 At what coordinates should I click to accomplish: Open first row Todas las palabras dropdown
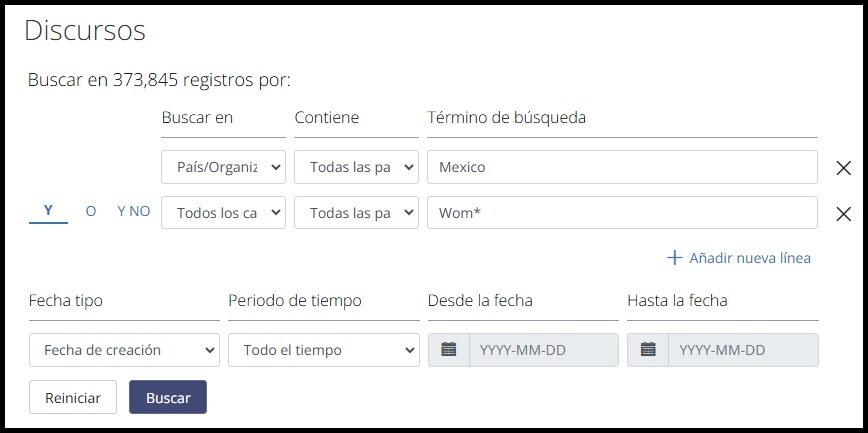[355, 167]
